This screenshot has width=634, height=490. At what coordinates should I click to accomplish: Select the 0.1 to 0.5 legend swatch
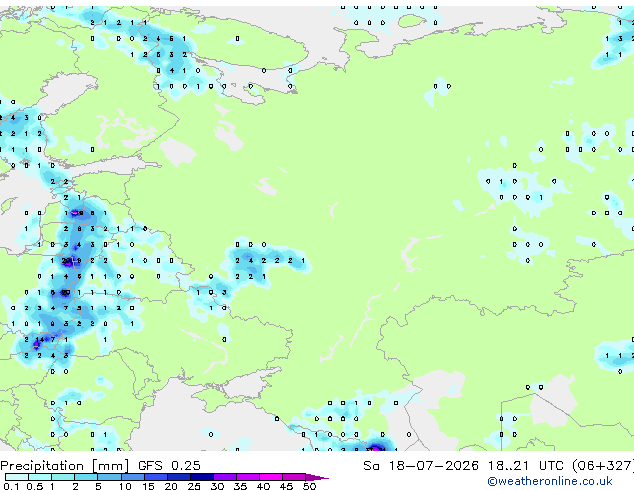[17, 477]
